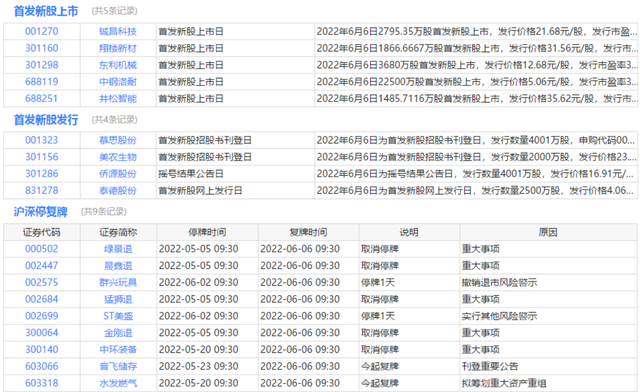This screenshot has height=392, width=640.
Task: Open stock code 001270 link
Action: (42, 31)
